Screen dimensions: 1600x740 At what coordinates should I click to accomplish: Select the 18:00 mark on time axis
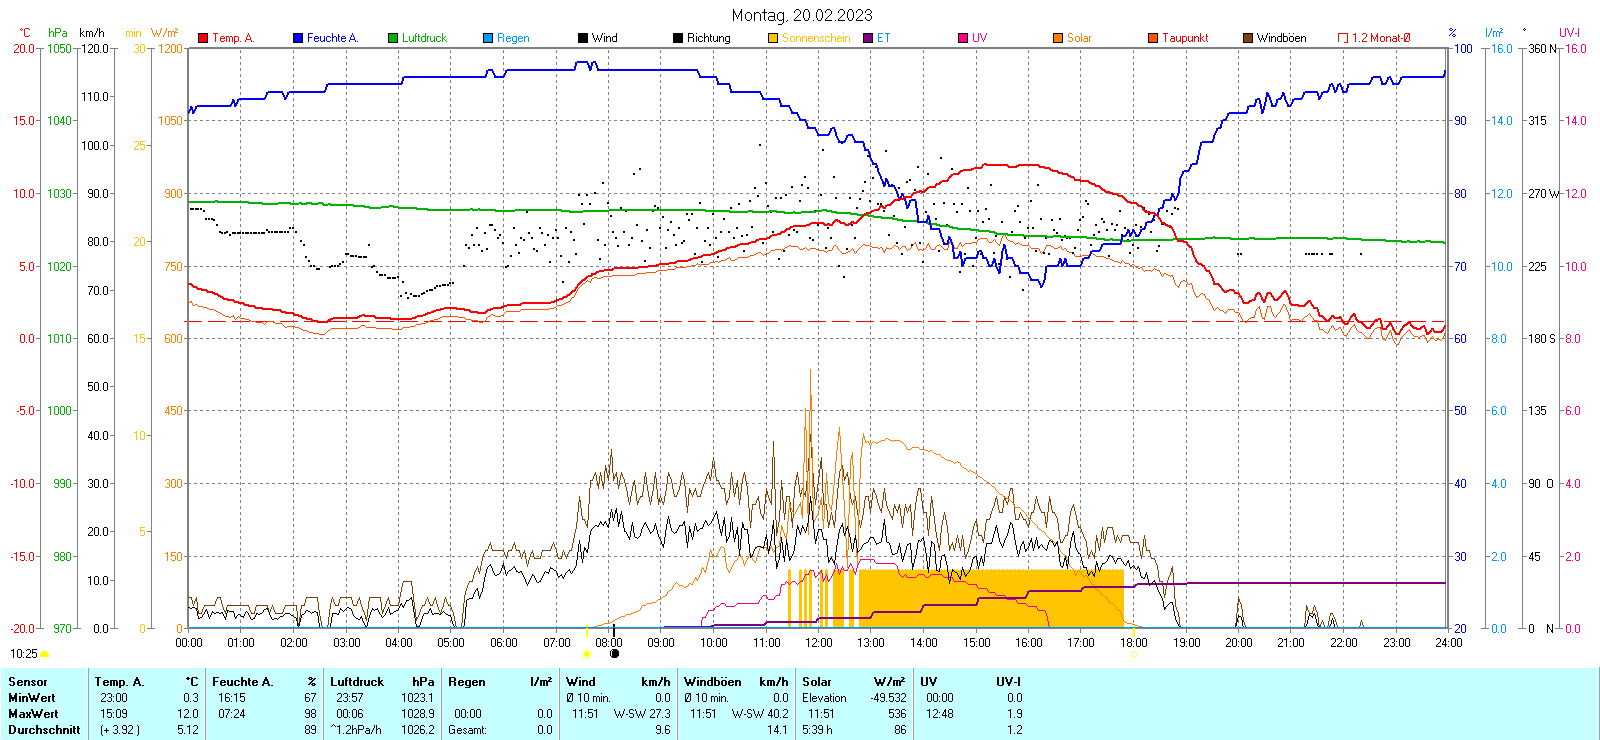pos(1133,642)
